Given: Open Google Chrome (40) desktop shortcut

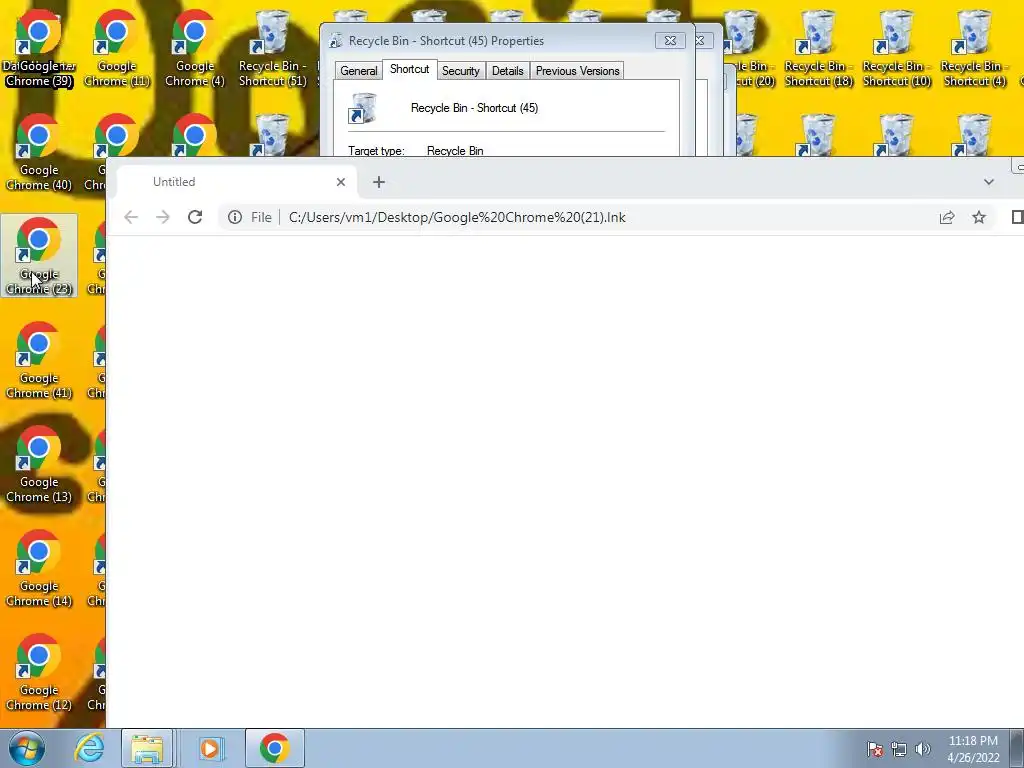Looking at the screenshot, I should click(39, 152).
